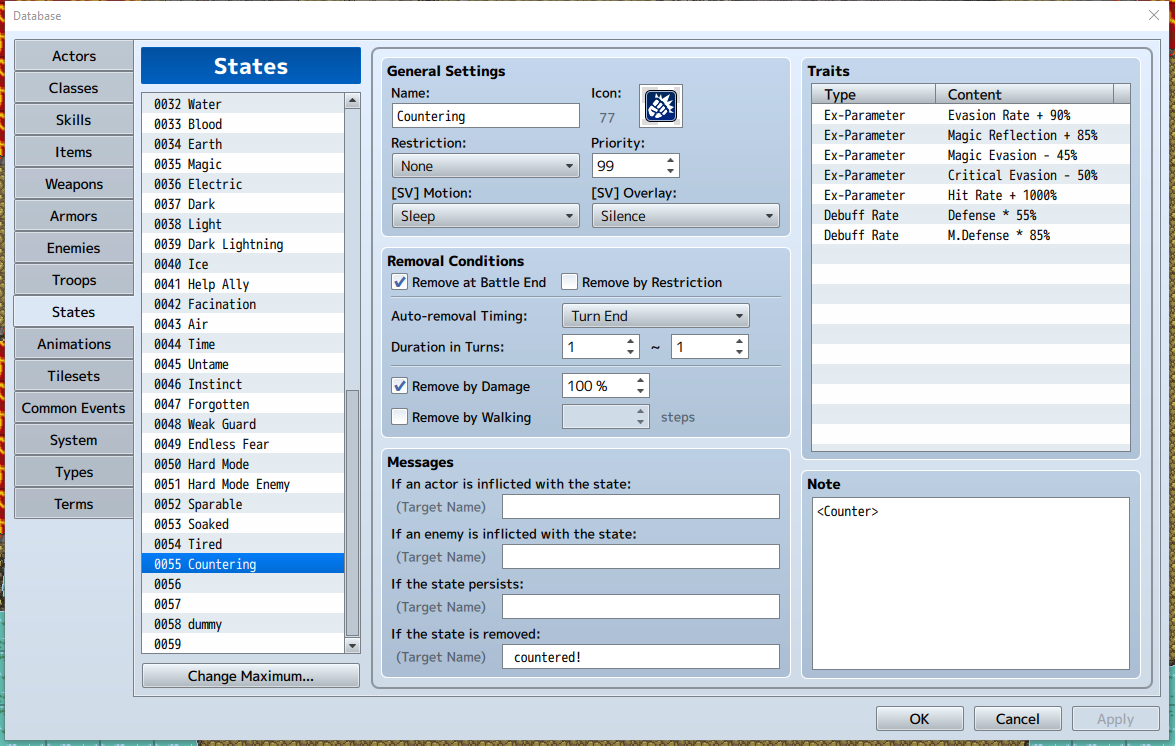Select state 0058 dummy
Screen dimensions: 1175x746
point(243,624)
